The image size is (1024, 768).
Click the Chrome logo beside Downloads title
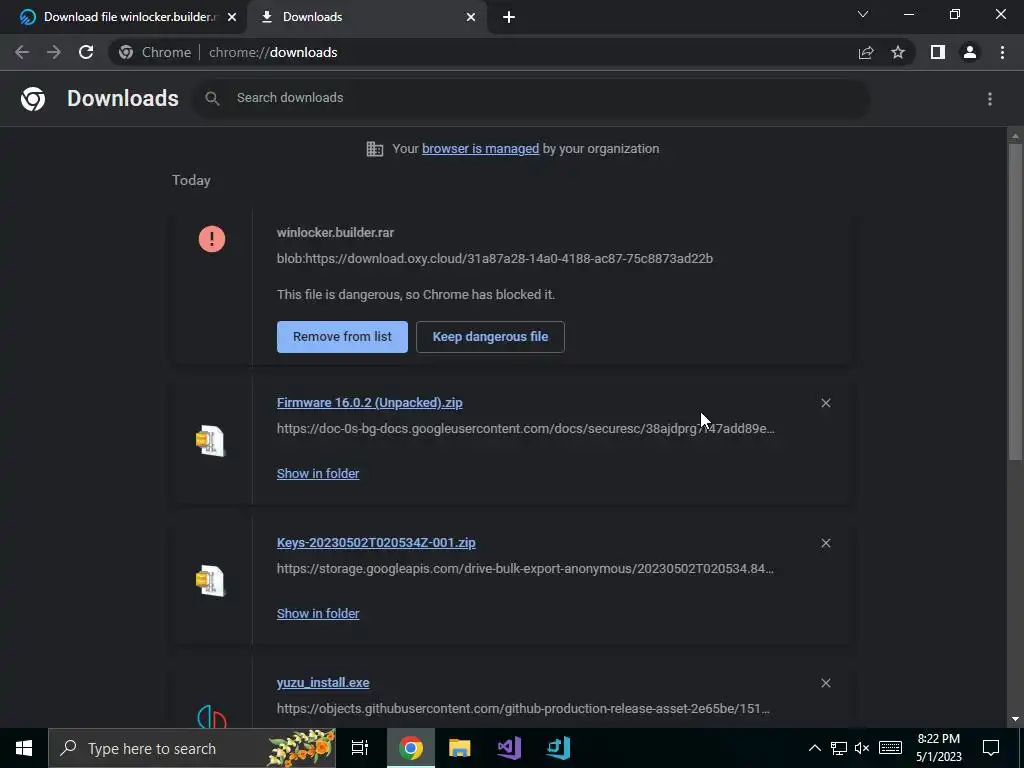(x=33, y=99)
